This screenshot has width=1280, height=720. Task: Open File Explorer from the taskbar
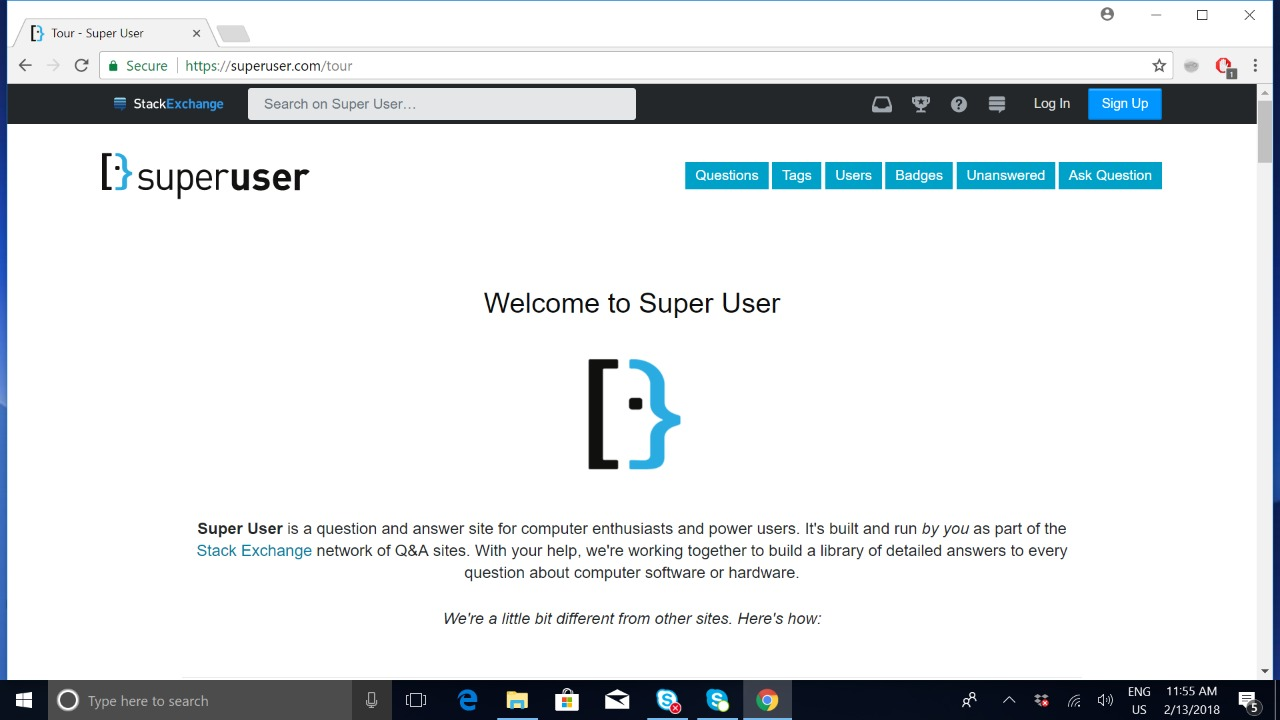517,700
